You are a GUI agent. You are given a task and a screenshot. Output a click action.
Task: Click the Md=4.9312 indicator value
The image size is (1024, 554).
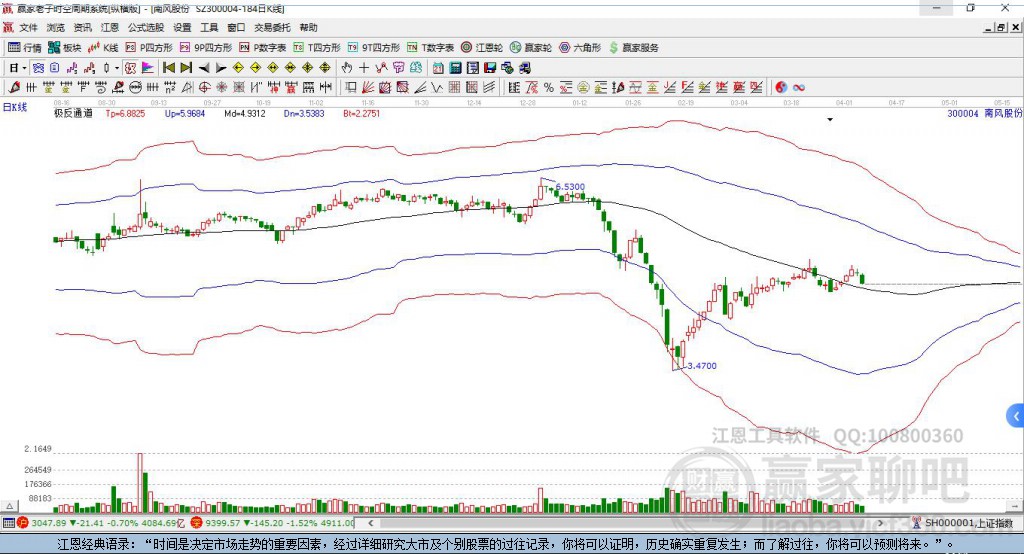245,113
